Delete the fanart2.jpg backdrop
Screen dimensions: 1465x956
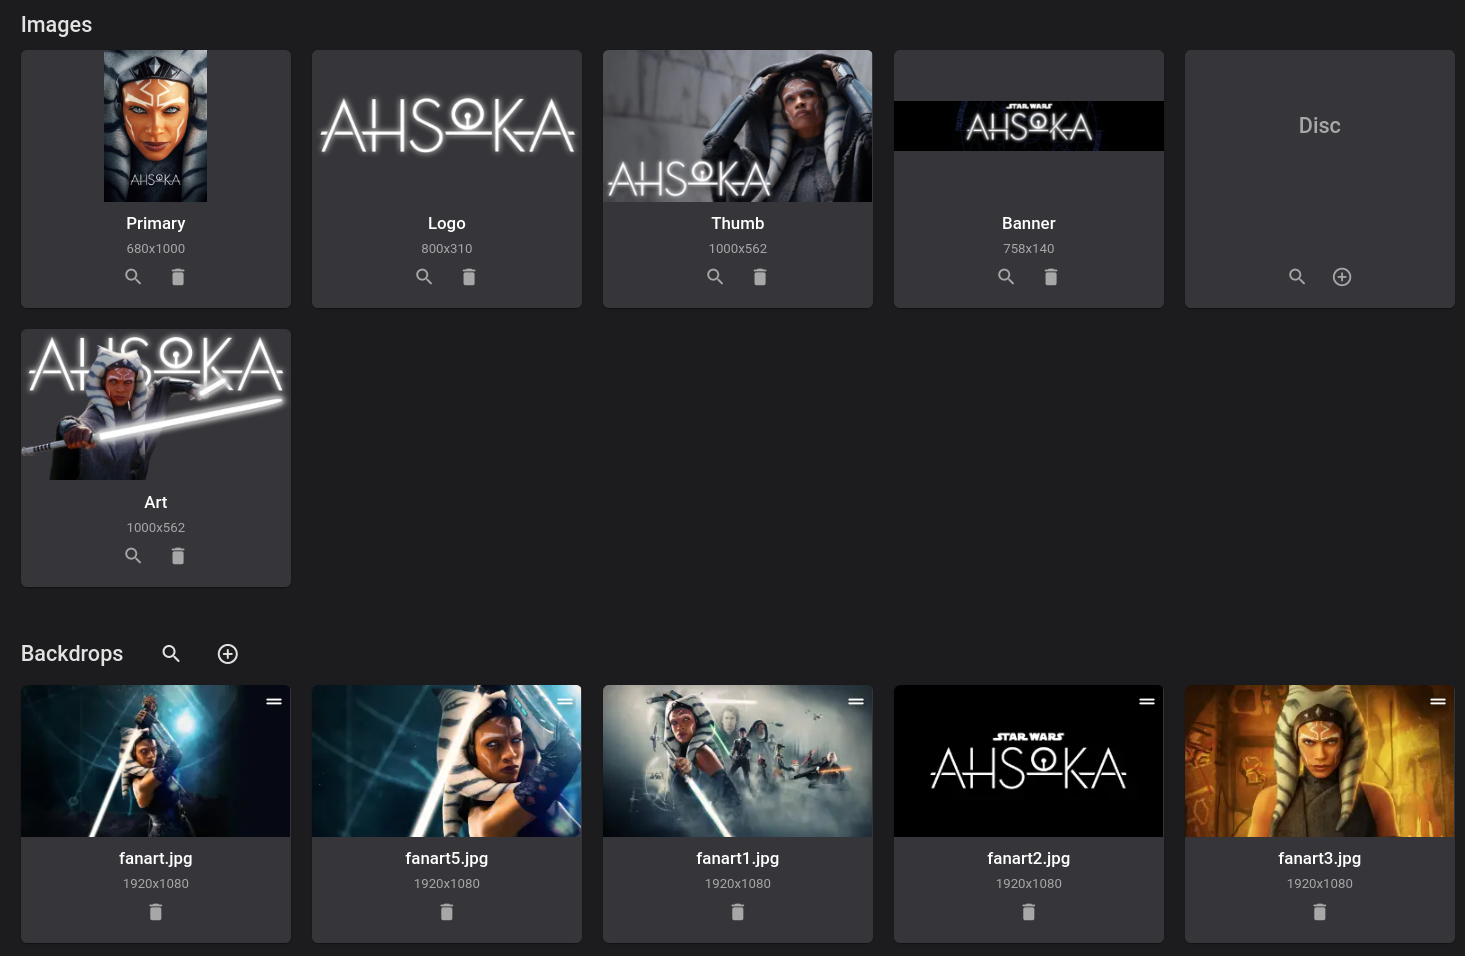point(1029,912)
